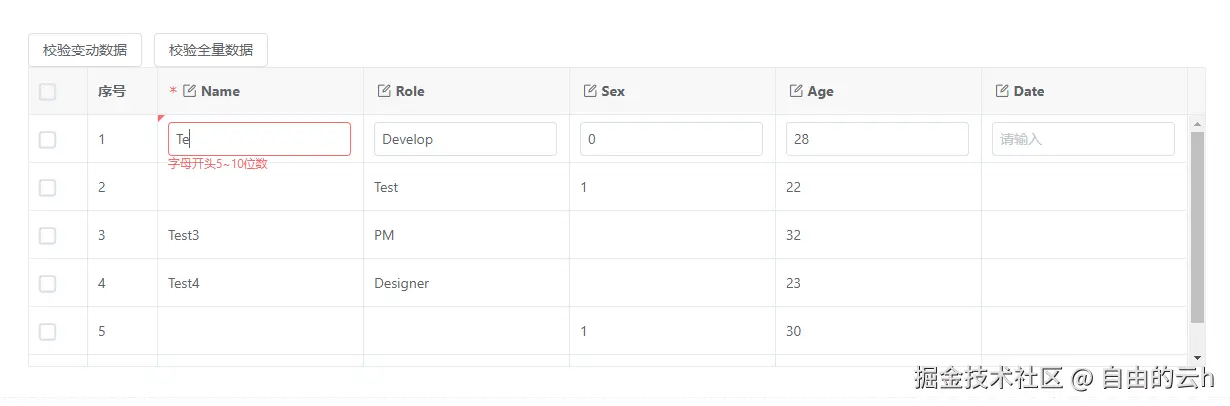Toggle the select-all checkbox in table header

coord(48,92)
